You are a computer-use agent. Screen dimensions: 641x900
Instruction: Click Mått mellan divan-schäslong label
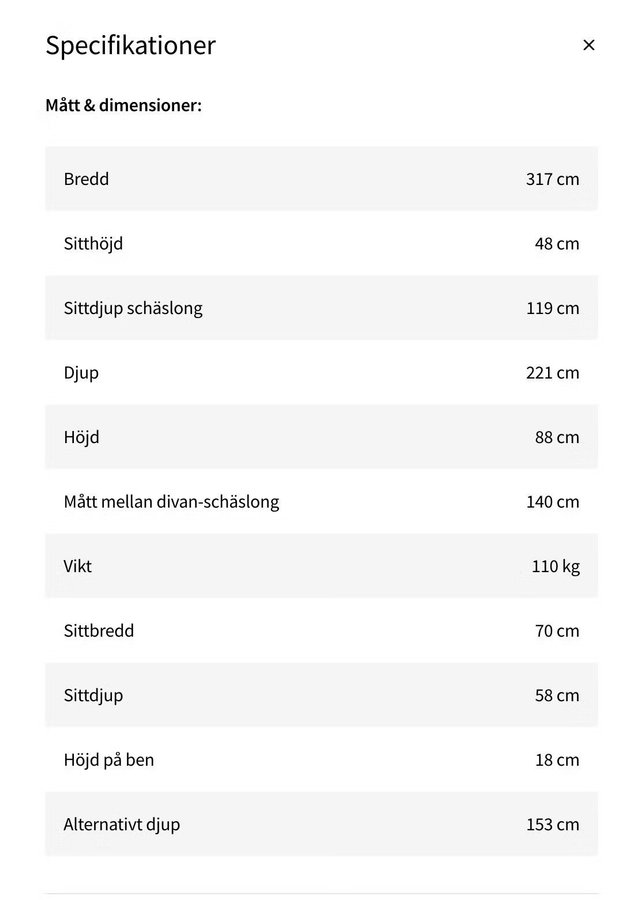[x=171, y=502]
